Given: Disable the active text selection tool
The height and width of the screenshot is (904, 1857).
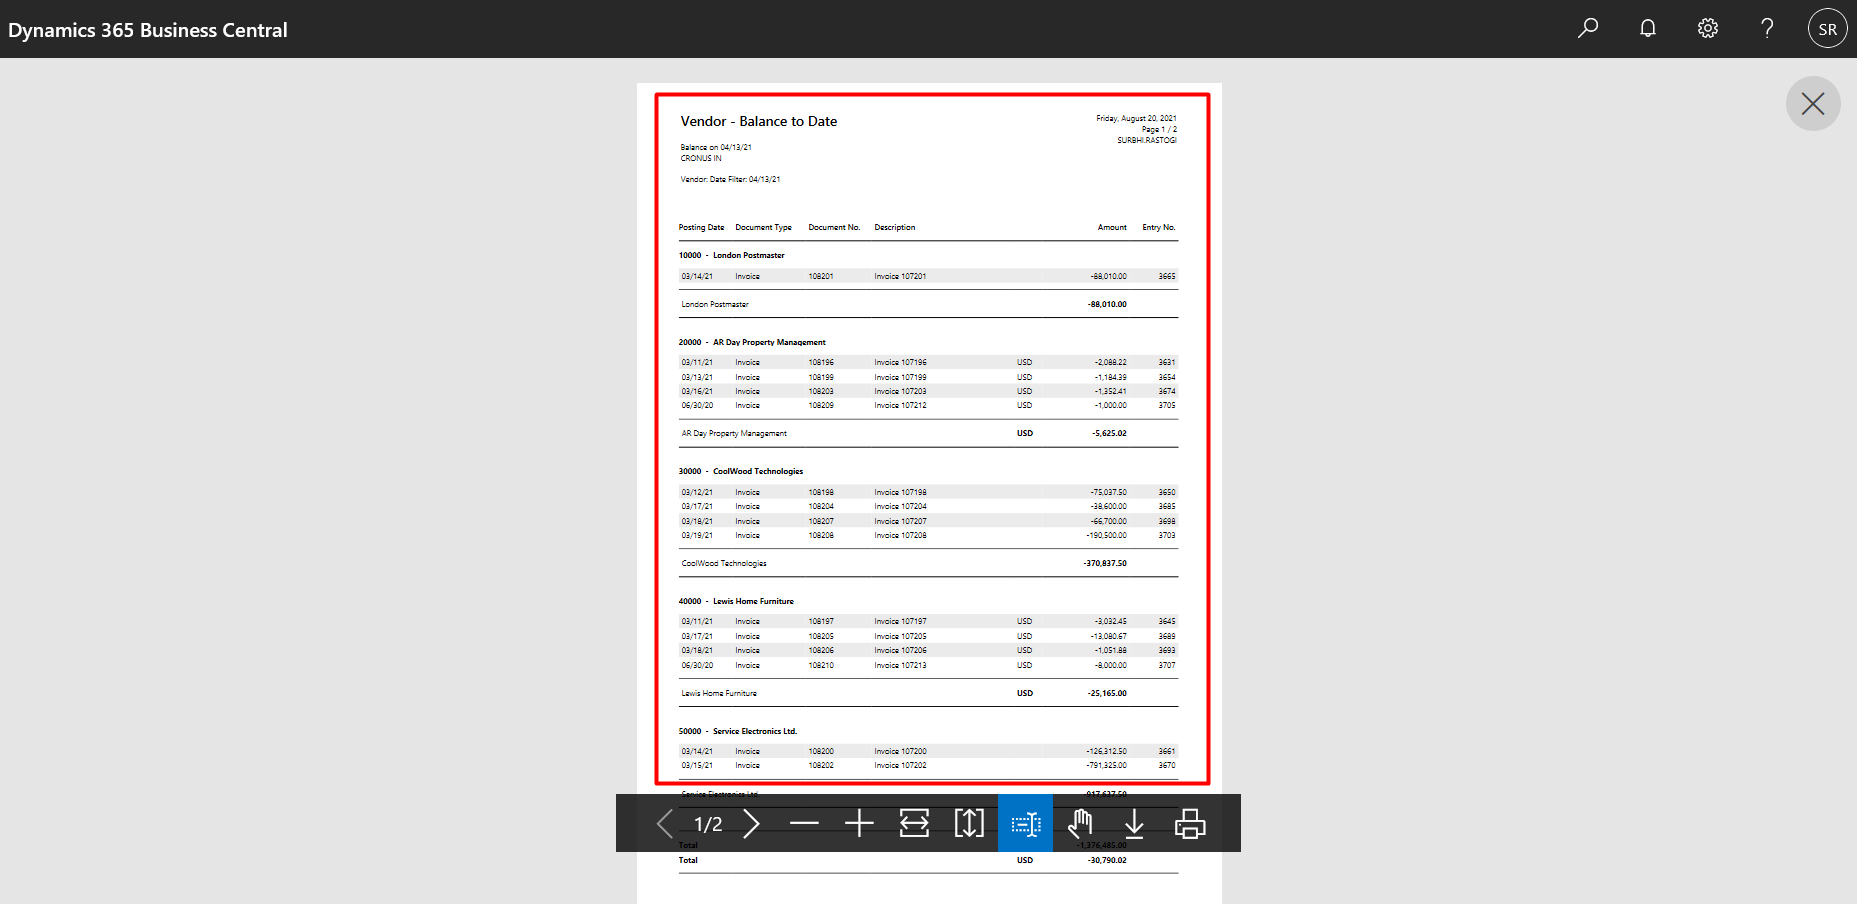Looking at the screenshot, I should [1025, 823].
